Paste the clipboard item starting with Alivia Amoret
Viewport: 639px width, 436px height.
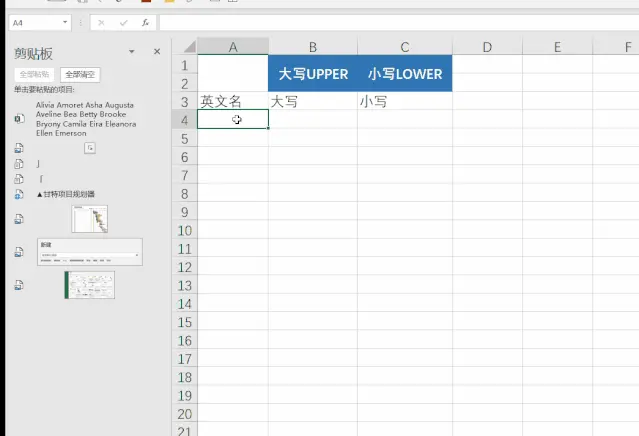coord(86,119)
